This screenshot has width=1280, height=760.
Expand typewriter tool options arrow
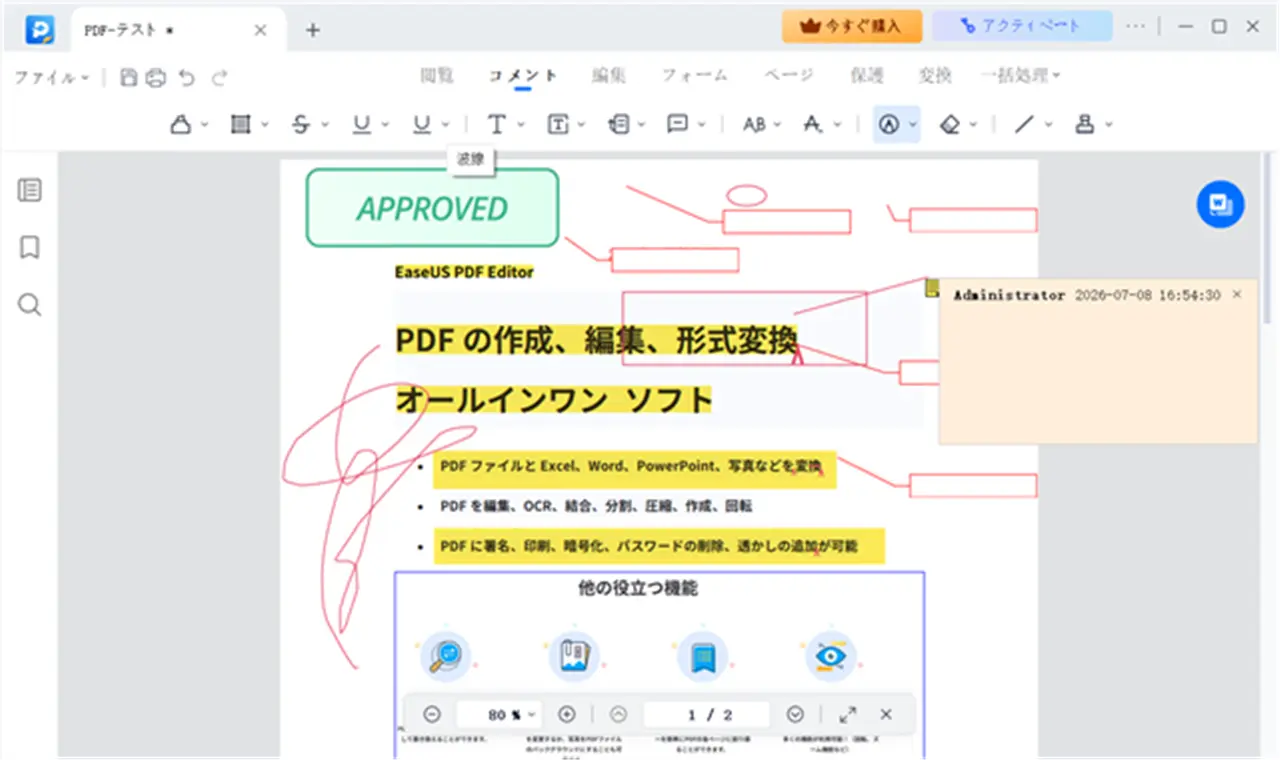click(x=520, y=125)
